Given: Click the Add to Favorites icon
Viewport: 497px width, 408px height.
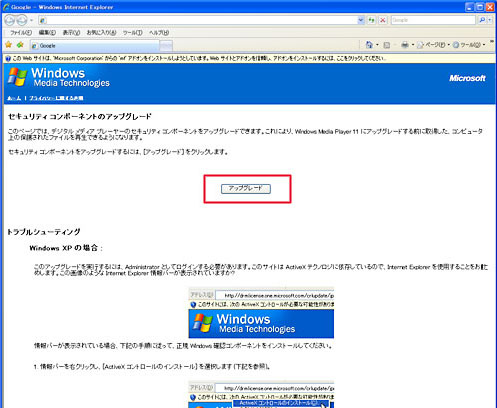Looking at the screenshot, I should coord(20,45).
